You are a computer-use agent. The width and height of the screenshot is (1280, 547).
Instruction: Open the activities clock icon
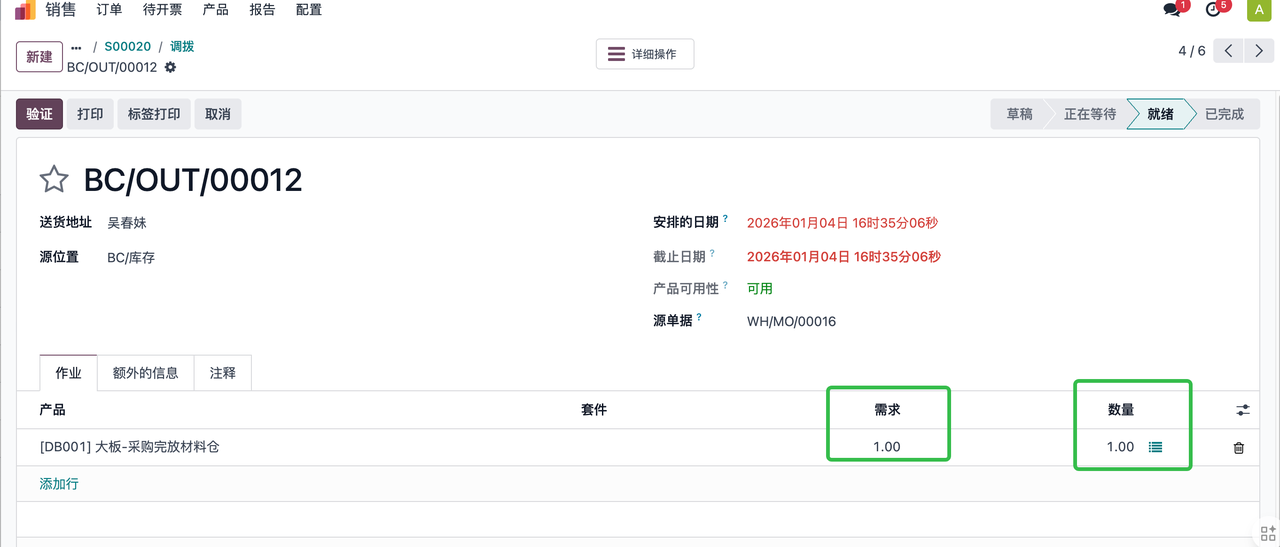(1214, 10)
